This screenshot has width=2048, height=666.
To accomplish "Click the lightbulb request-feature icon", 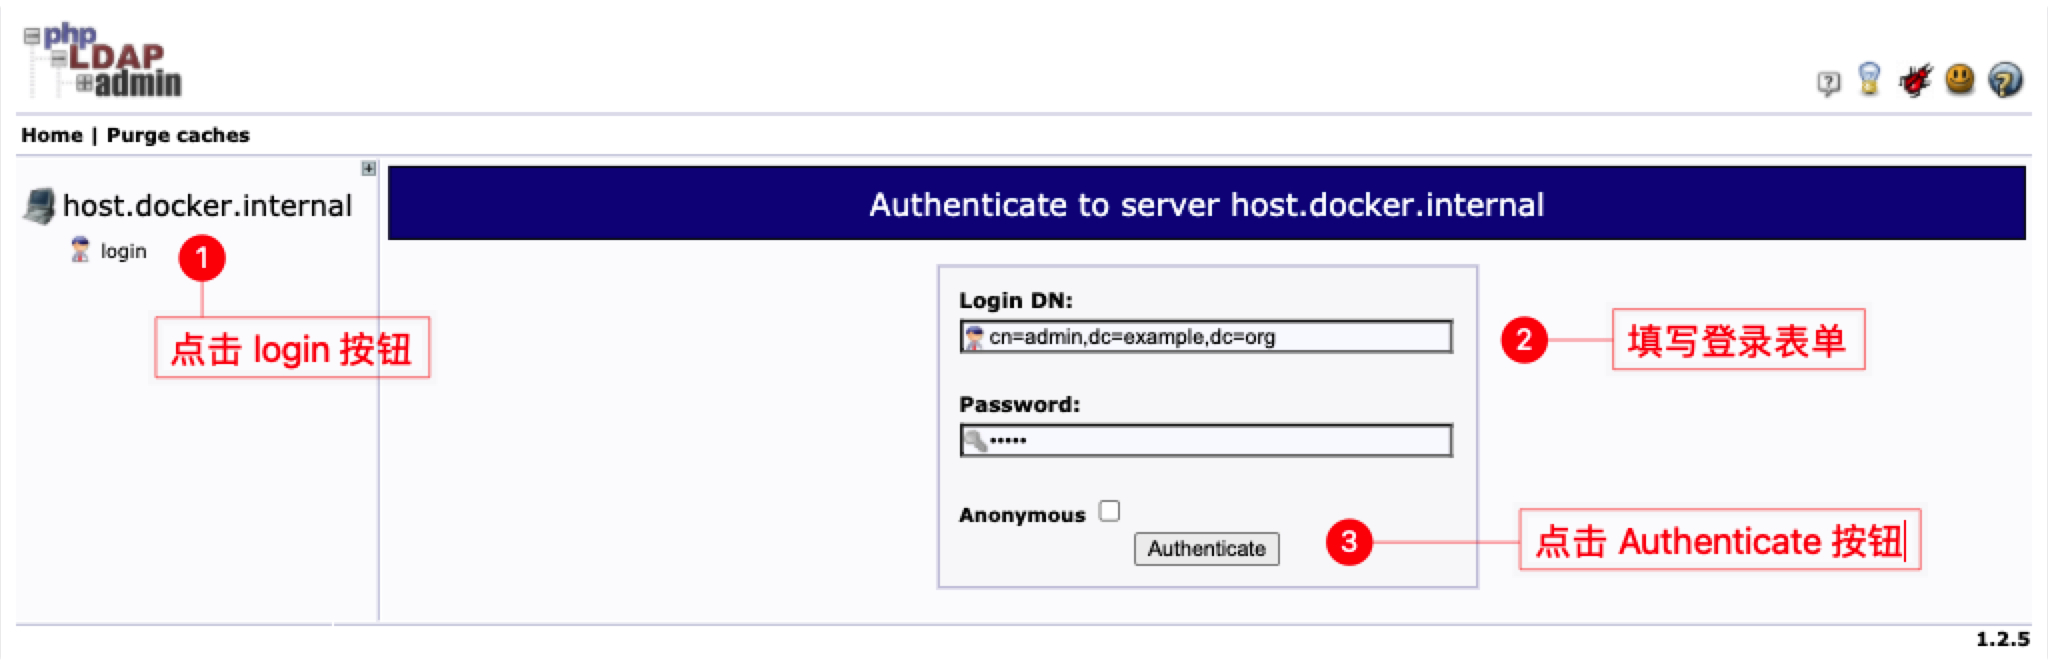I will click(1869, 79).
